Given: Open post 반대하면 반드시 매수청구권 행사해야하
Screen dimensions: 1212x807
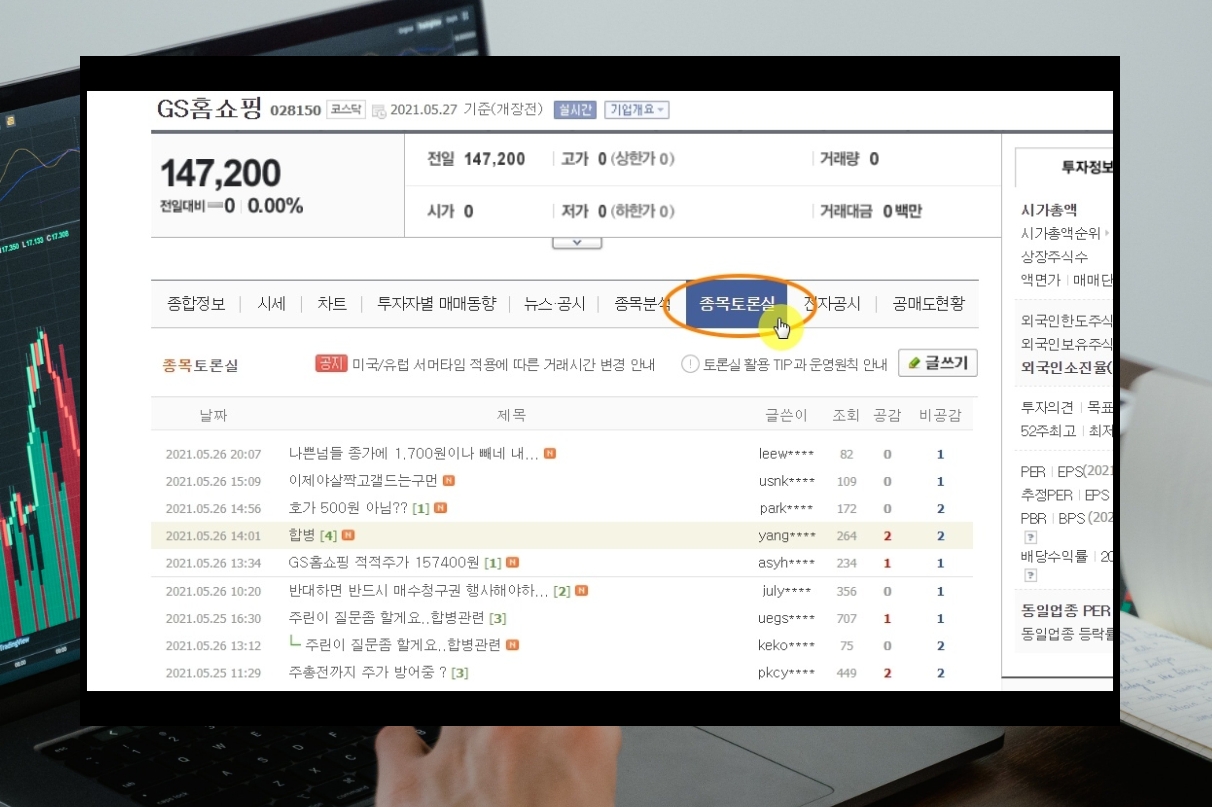Looking at the screenshot, I should pyautogui.click(x=418, y=591).
